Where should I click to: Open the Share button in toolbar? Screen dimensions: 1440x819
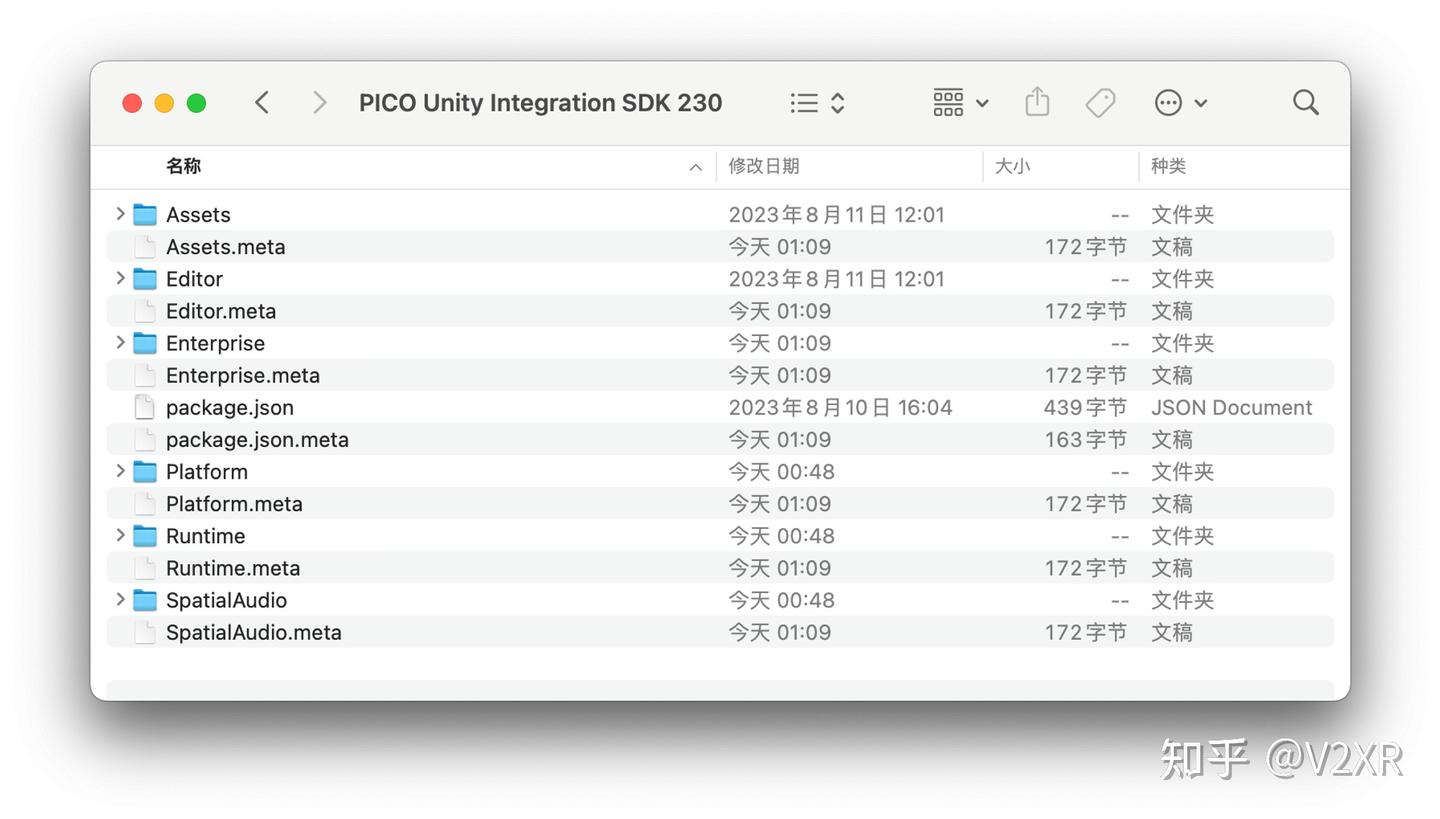[1037, 102]
